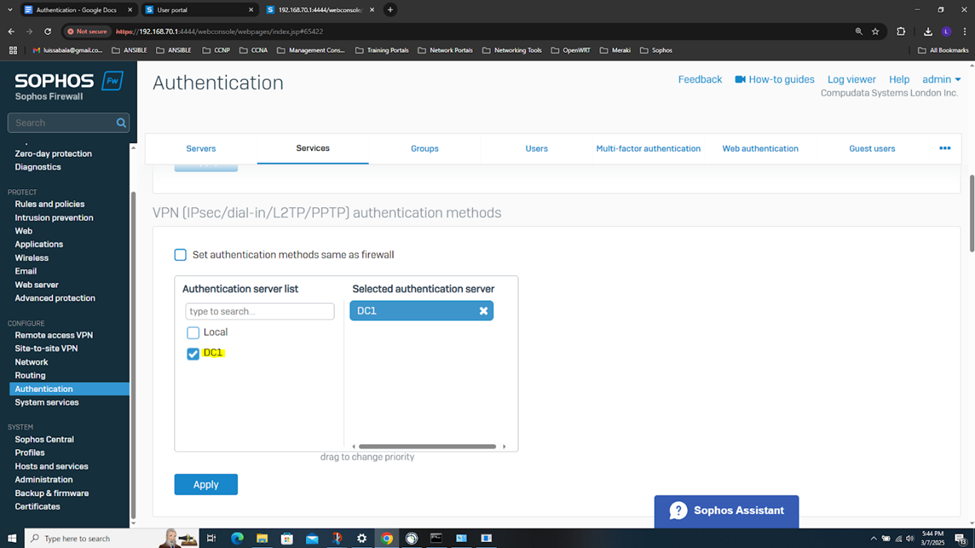
Task: Uncheck the DC1 authentication server
Action: click(x=193, y=353)
